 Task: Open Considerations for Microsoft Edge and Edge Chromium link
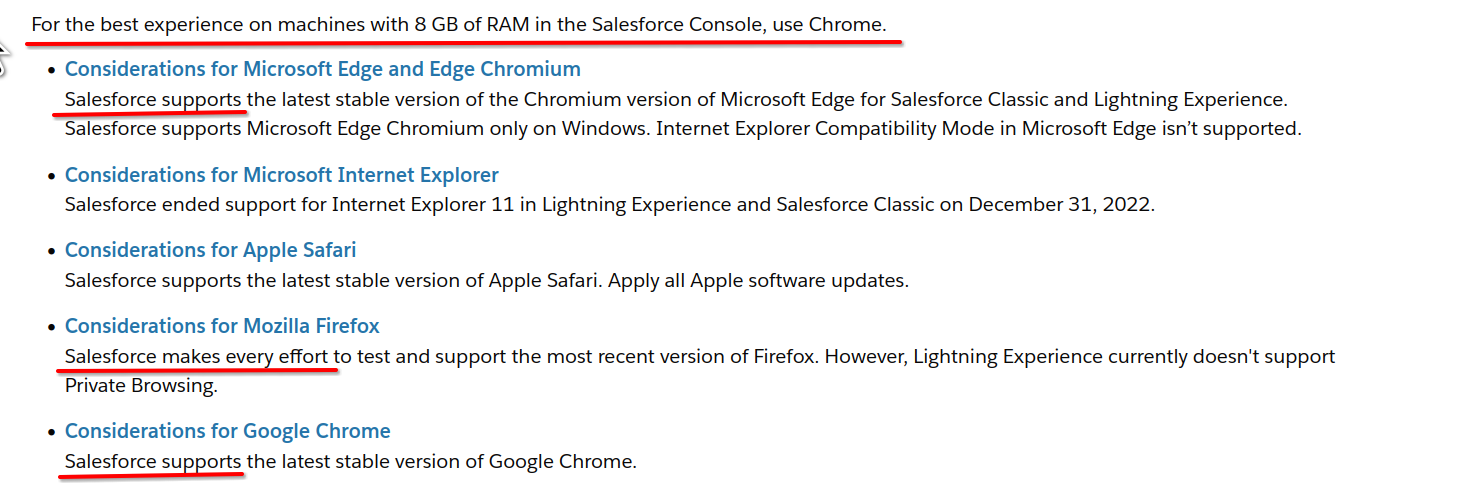[323, 69]
